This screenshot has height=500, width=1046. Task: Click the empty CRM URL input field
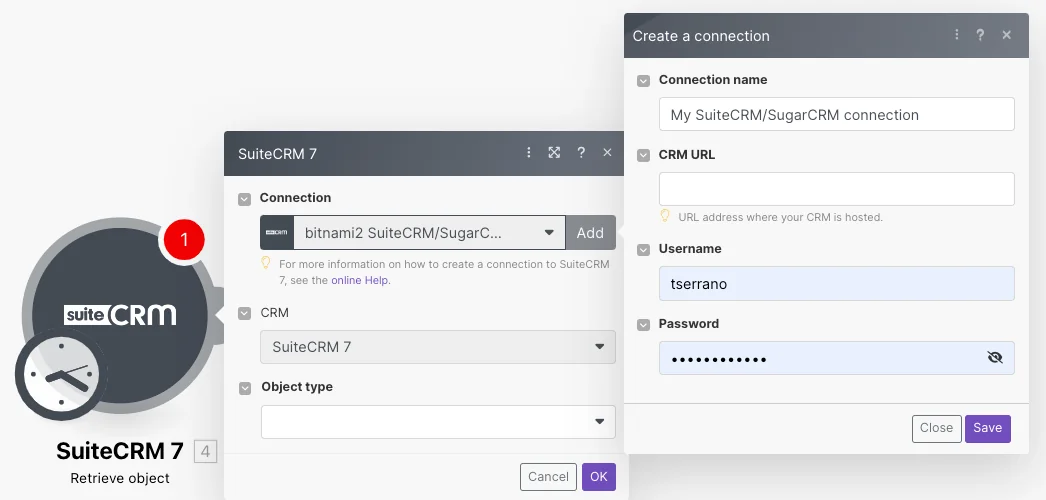pos(837,189)
